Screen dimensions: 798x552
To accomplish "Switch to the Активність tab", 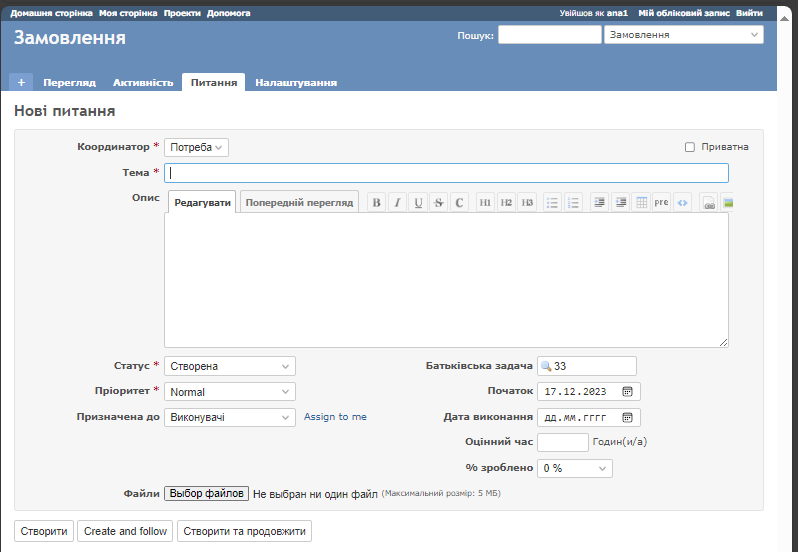I will 143,82.
